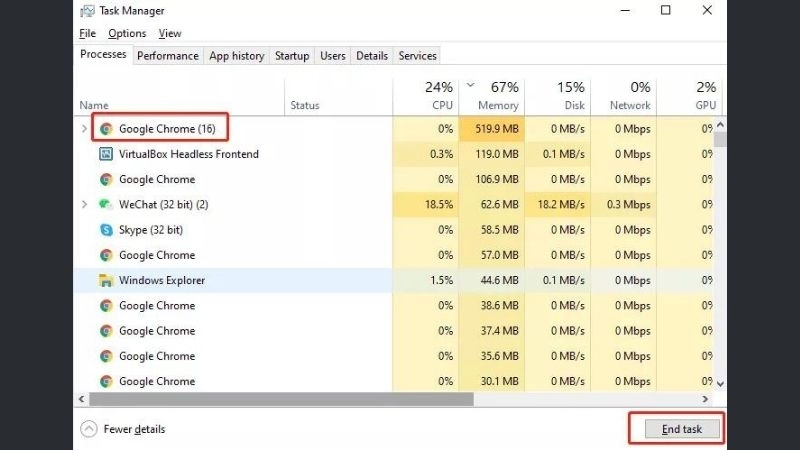Click the vertical scrollbar thumb
Image resolution: width=800 pixels, height=450 pixels.
tap(720, 139)
